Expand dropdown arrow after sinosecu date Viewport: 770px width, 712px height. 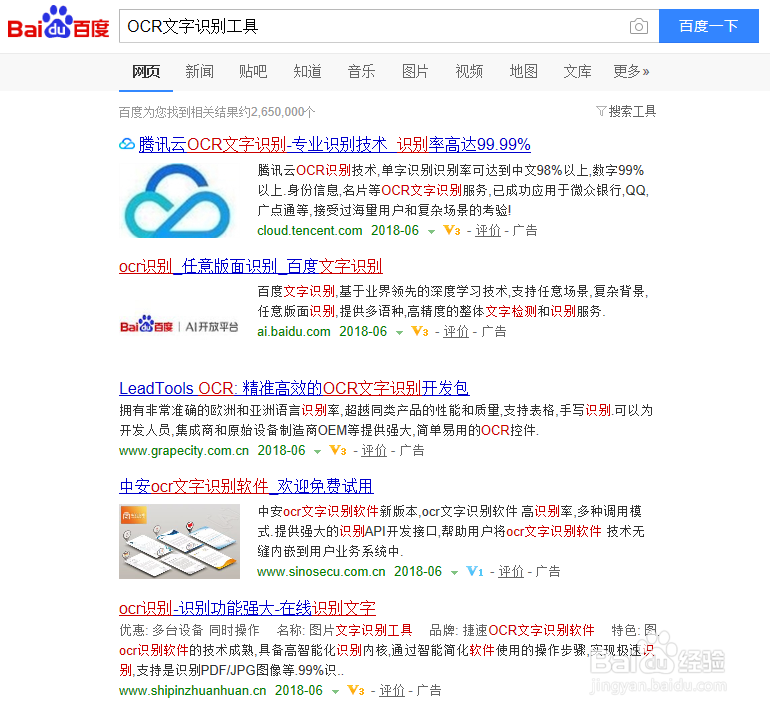[x=454, y=572]
